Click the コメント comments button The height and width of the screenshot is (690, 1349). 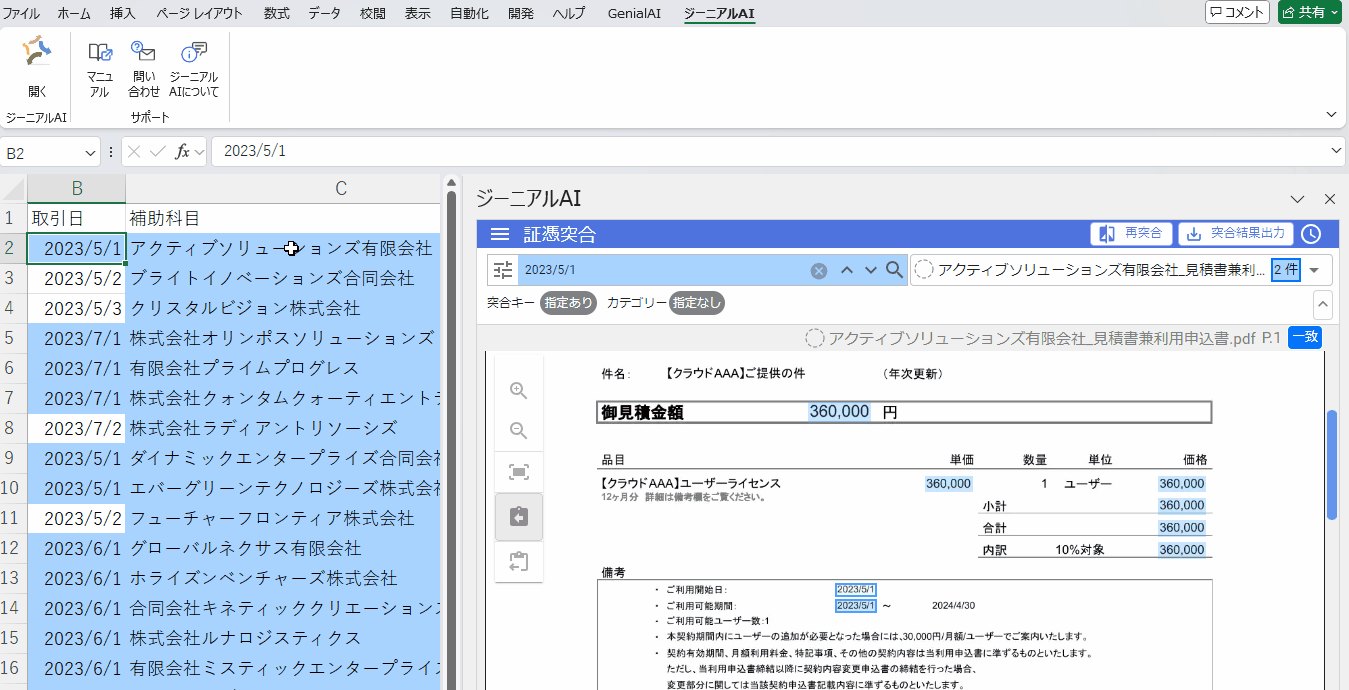(x=1237, y=12)
